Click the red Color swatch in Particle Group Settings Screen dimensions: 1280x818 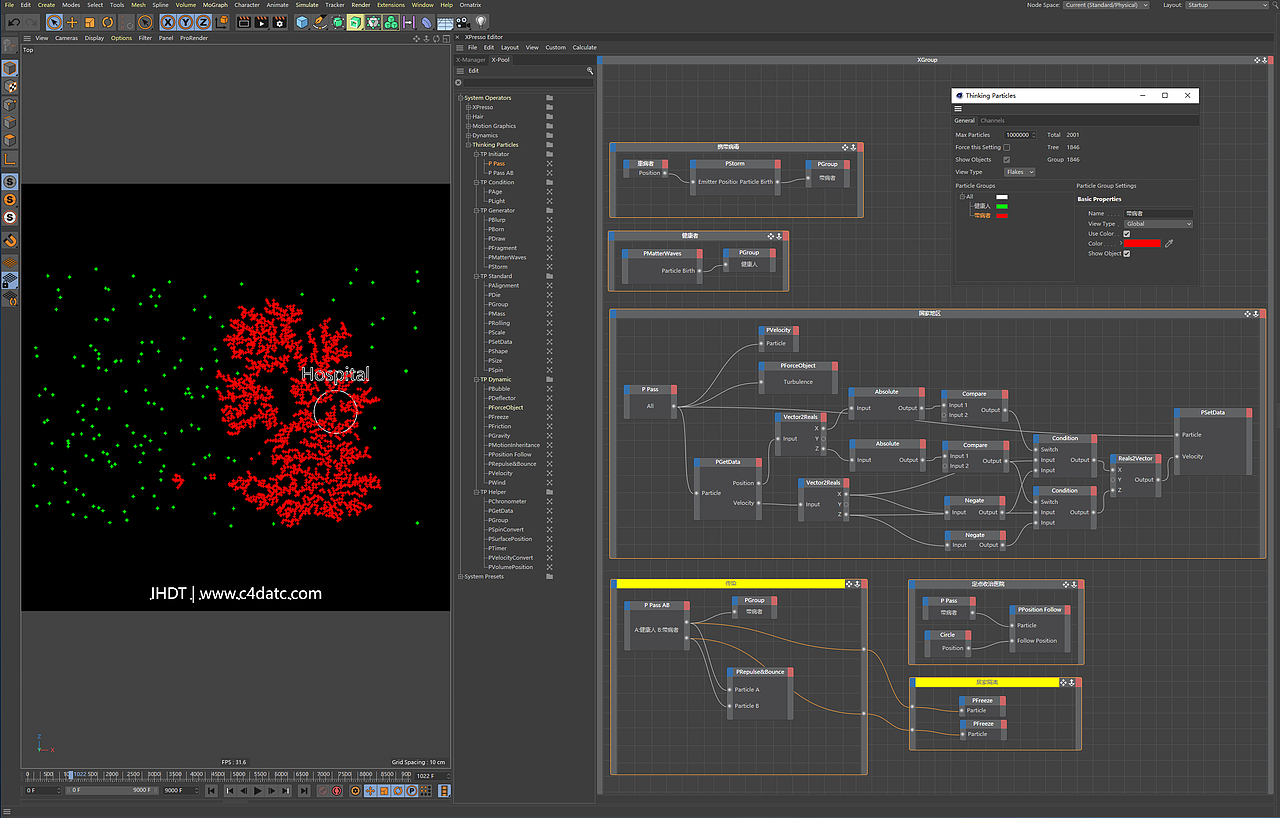[x=1142, y=243]
